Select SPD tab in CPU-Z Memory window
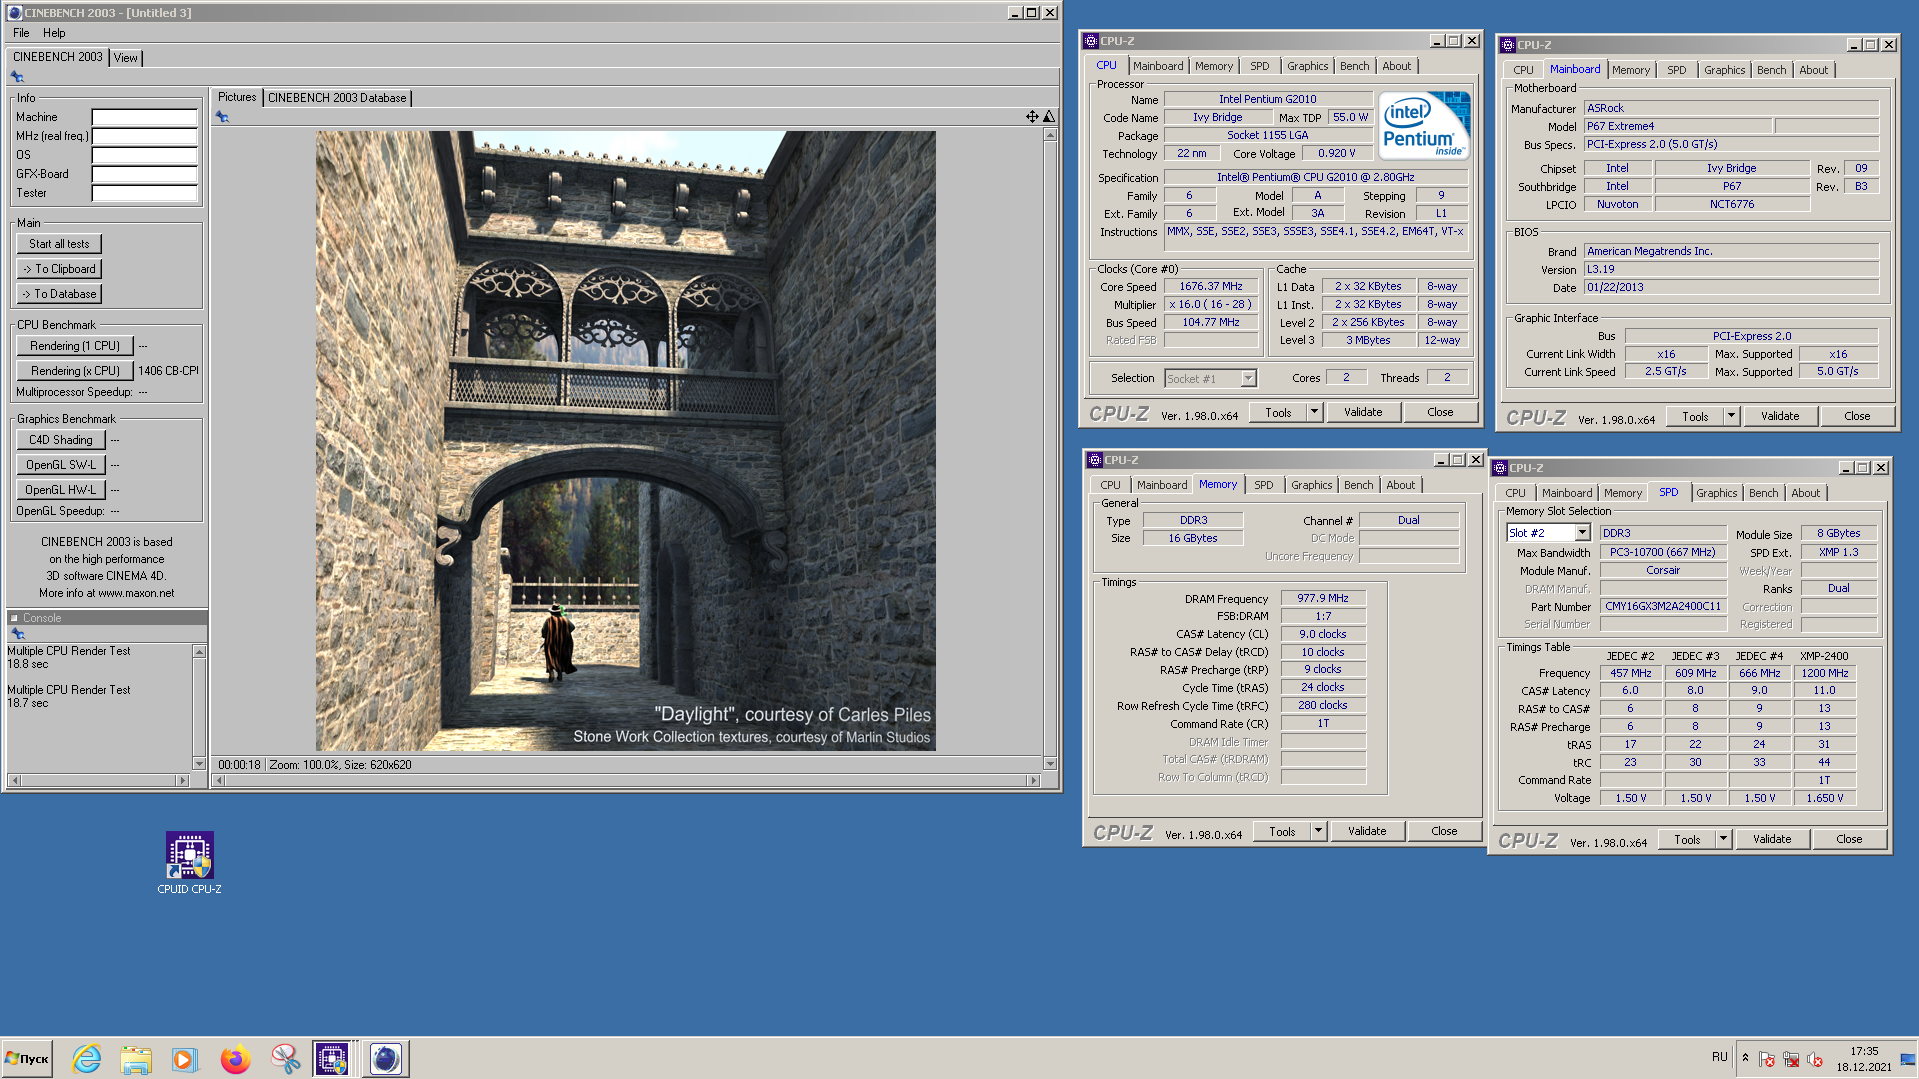 click(x=1264, y=485)
